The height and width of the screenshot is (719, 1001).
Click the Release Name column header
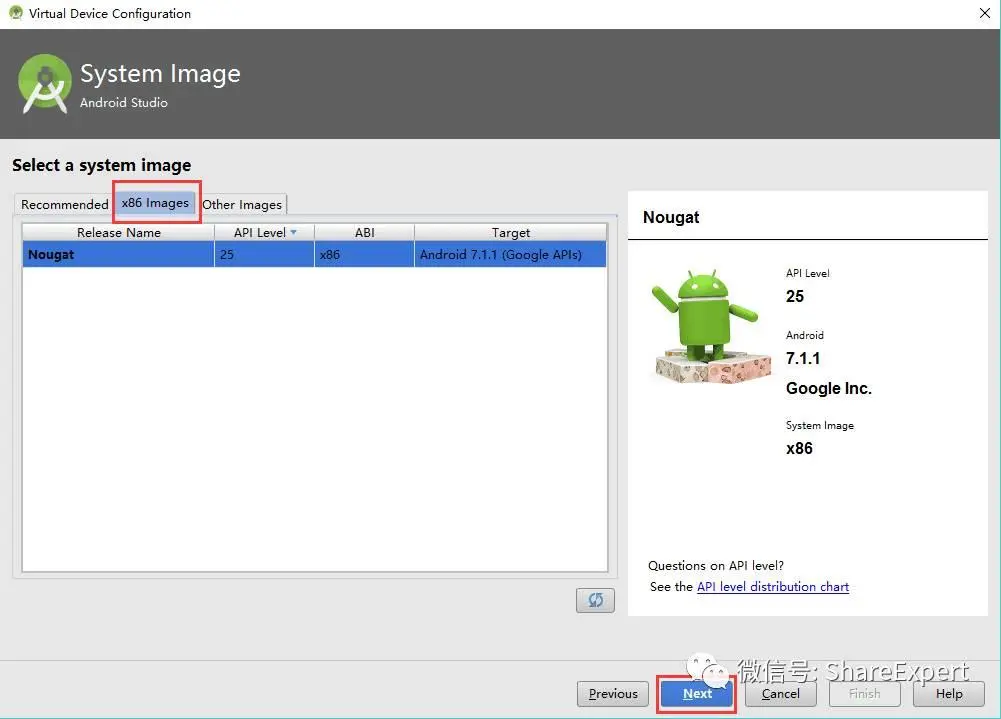pos(119,232)
